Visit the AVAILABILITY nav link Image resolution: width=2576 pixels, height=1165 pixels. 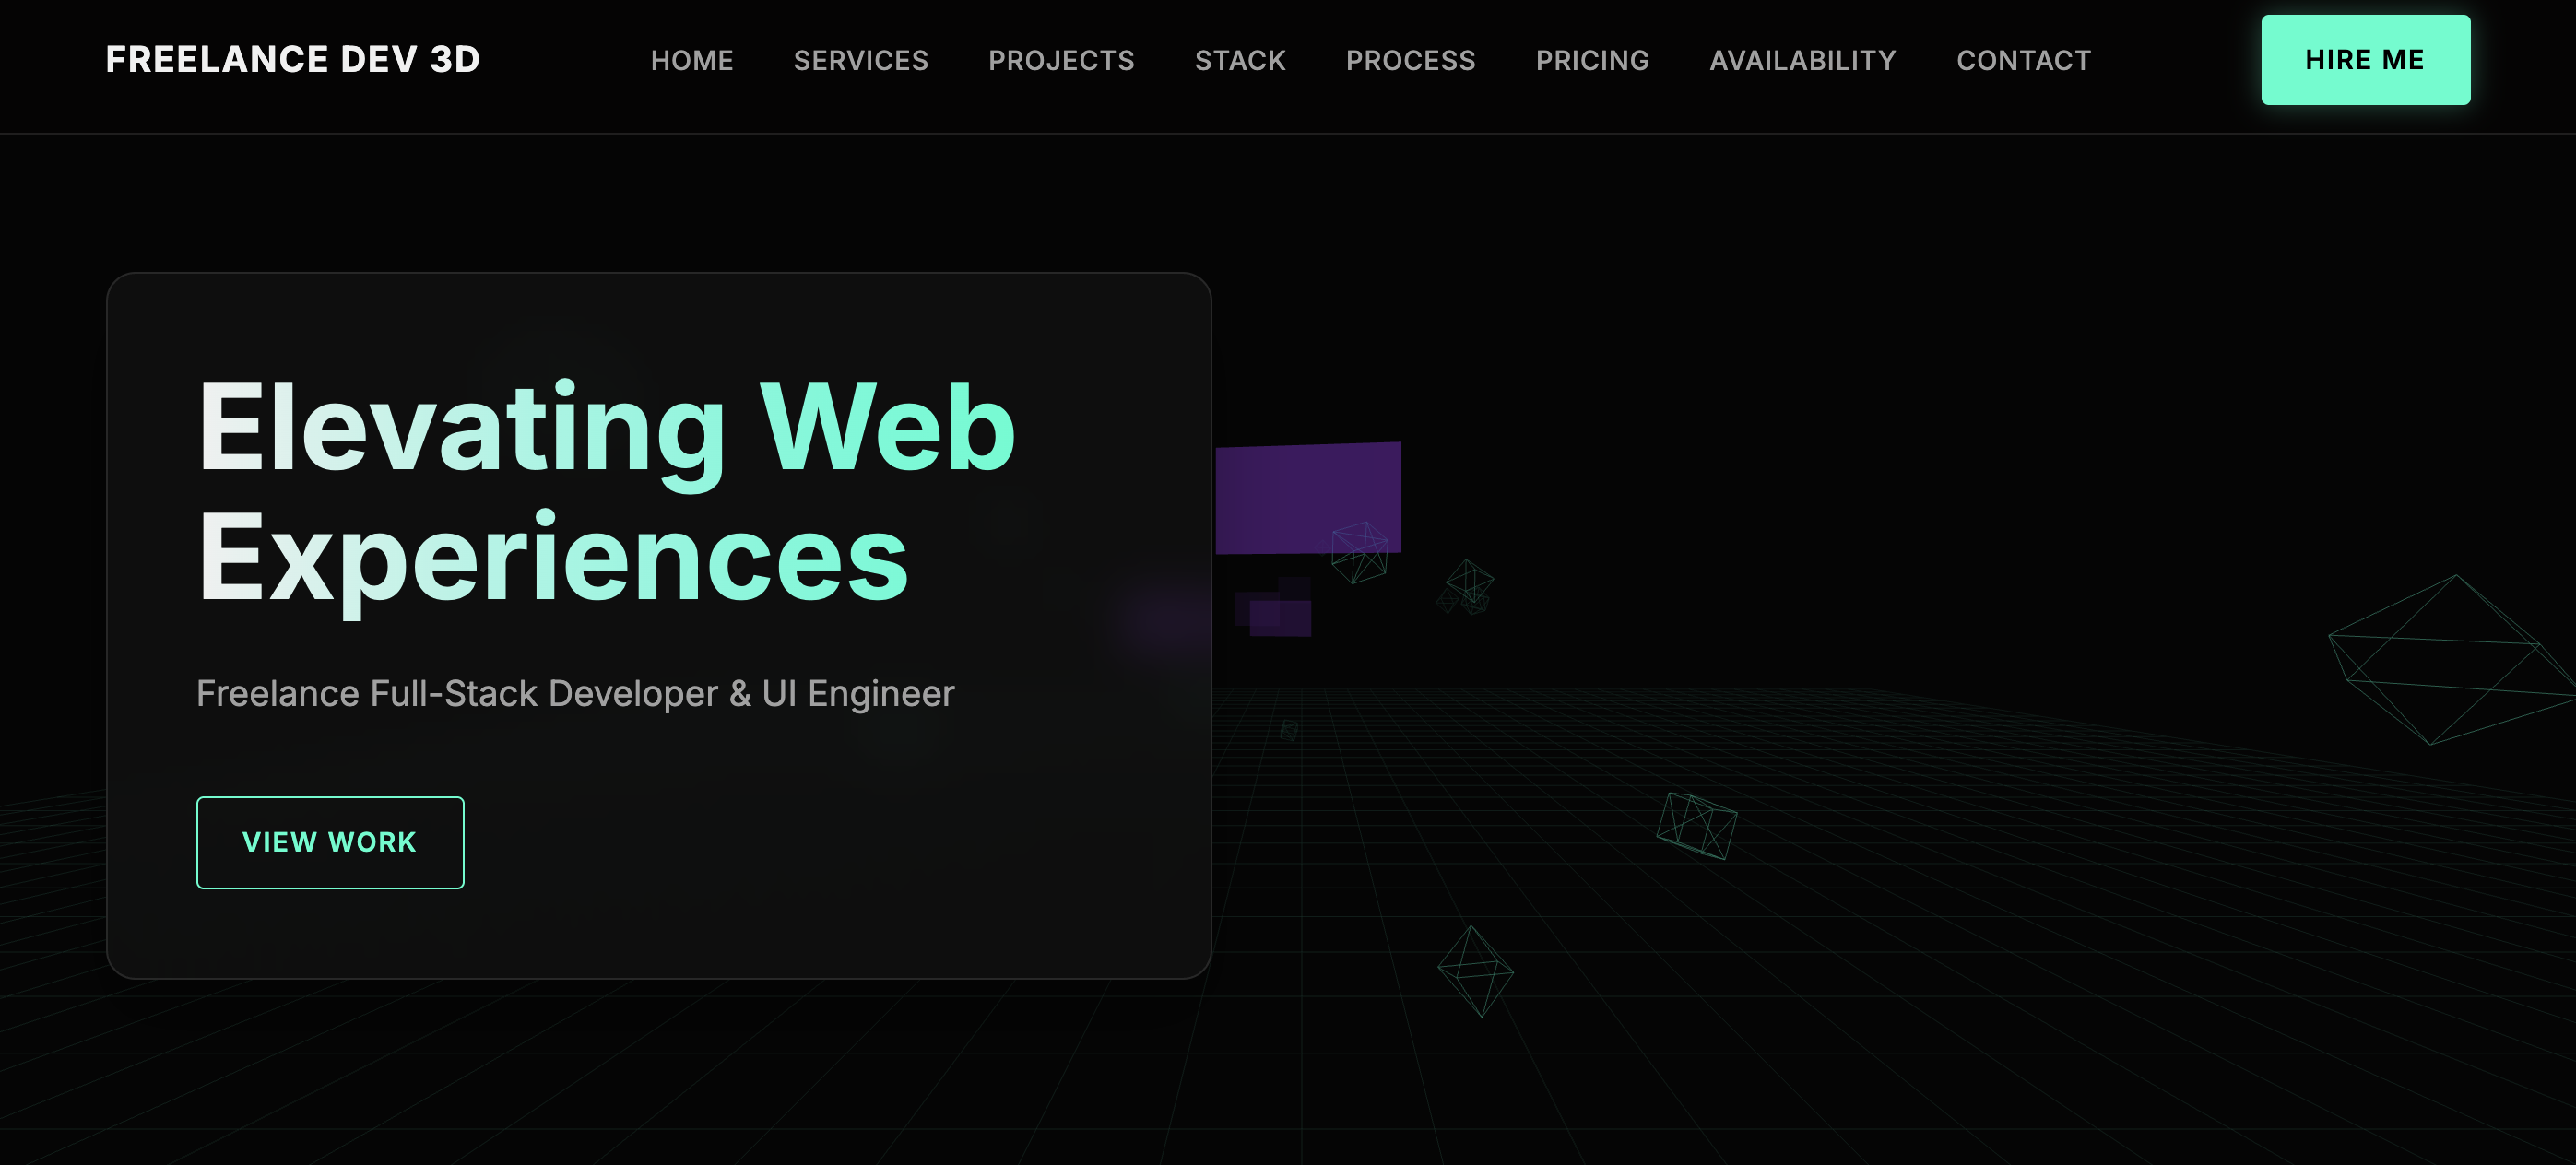tap(1802, 60)
